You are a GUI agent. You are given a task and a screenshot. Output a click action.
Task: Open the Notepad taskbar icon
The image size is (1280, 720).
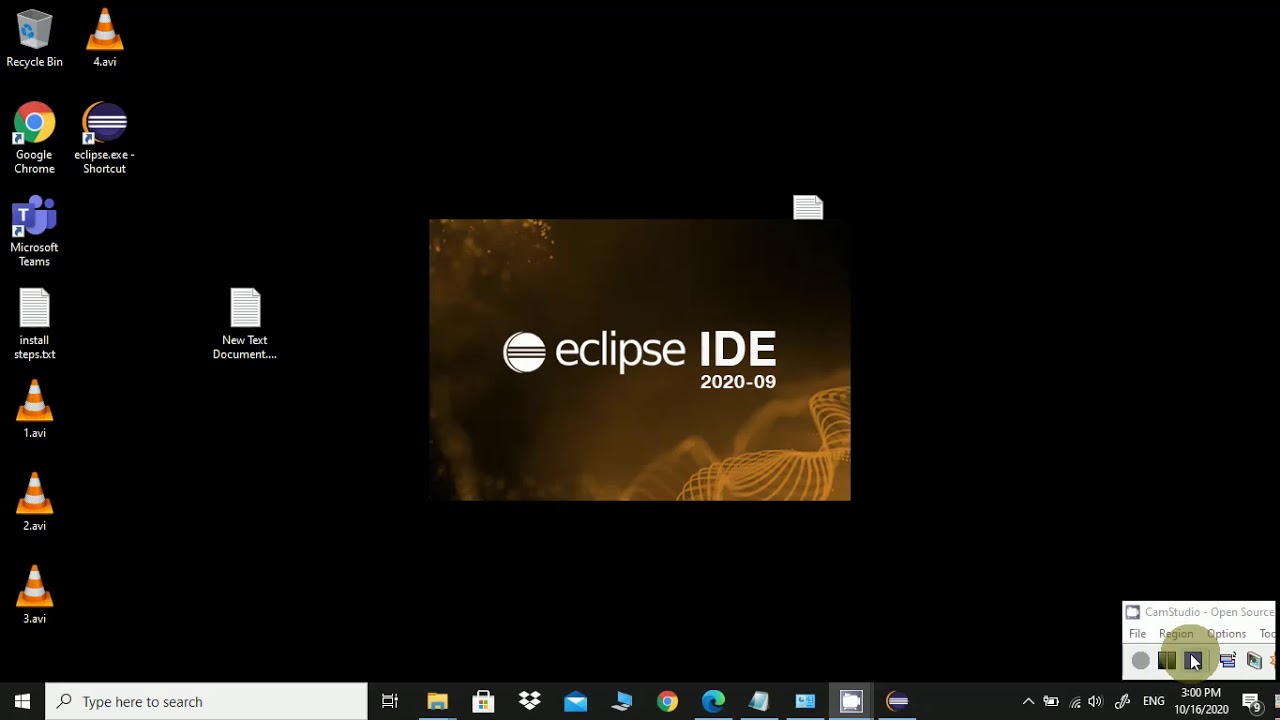(759, 701)
